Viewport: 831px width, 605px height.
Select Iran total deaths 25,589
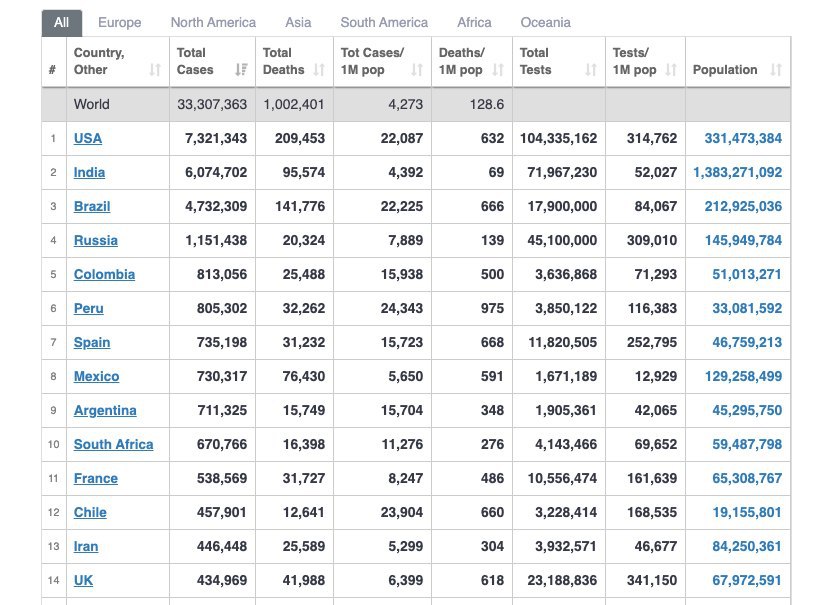(x=304, y=546)
